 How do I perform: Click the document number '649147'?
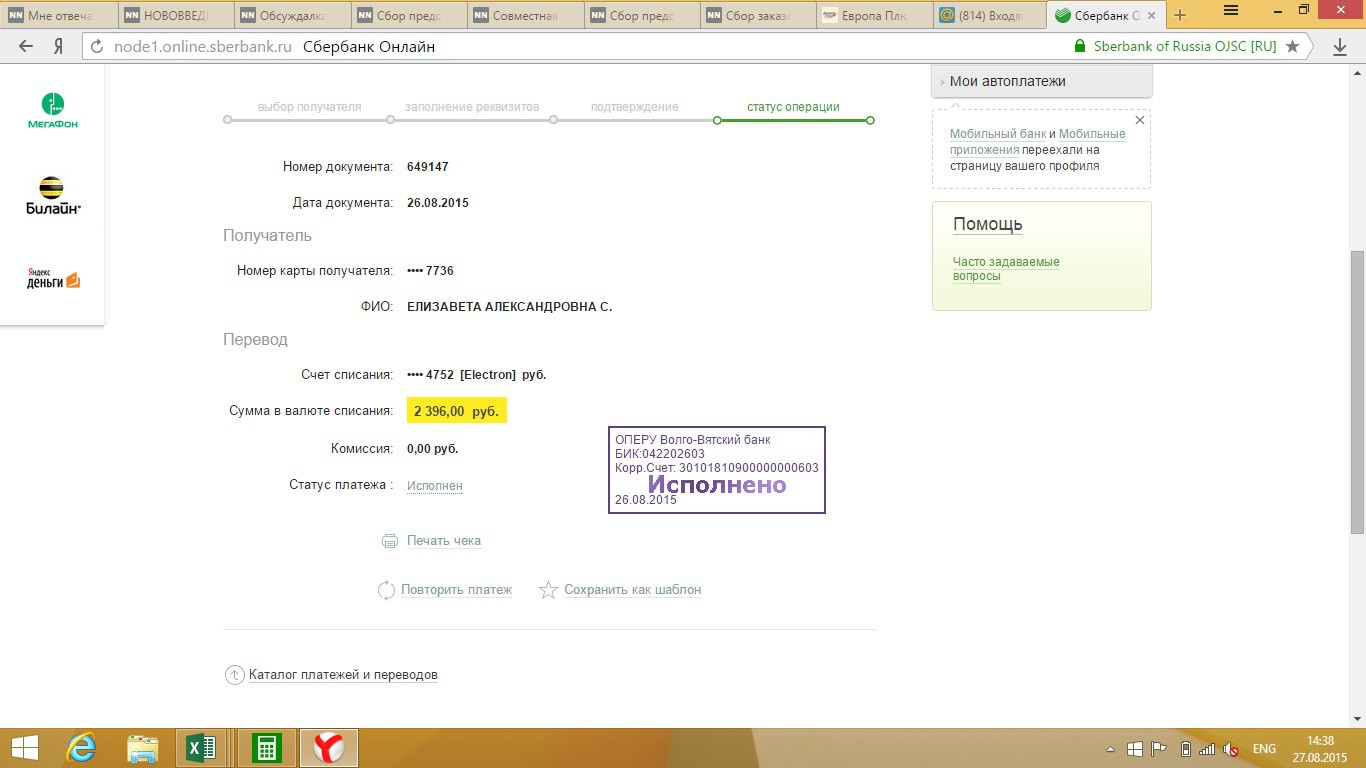click(x=428, y=167)
